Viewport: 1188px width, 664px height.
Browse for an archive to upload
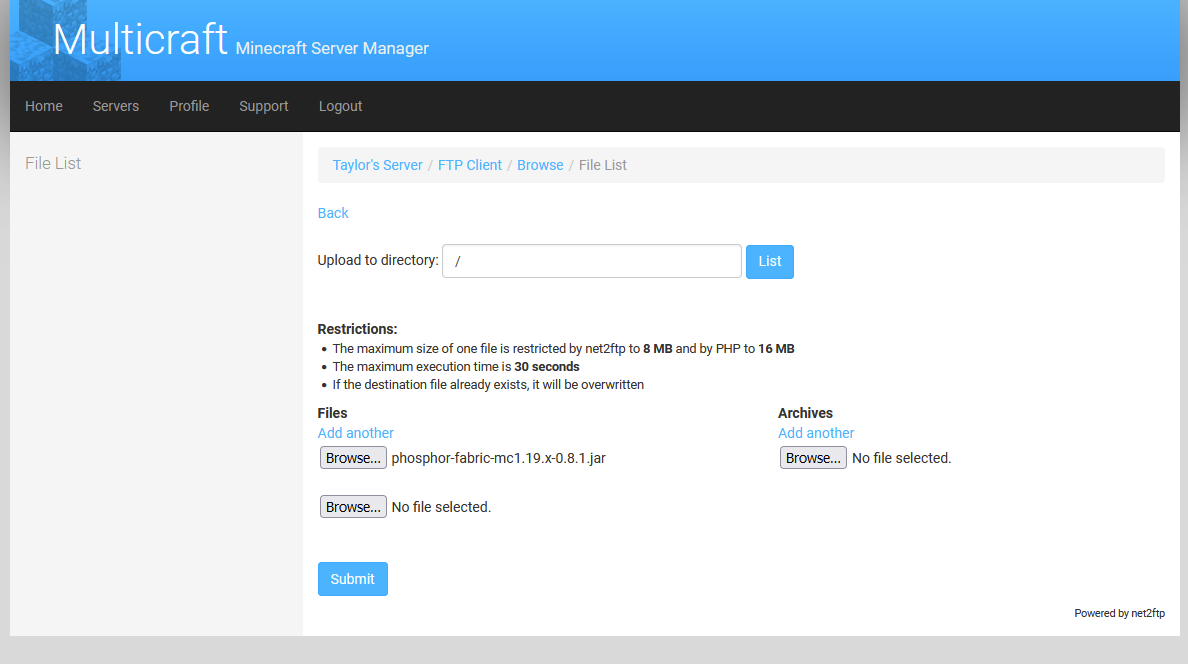coord(812,457)
